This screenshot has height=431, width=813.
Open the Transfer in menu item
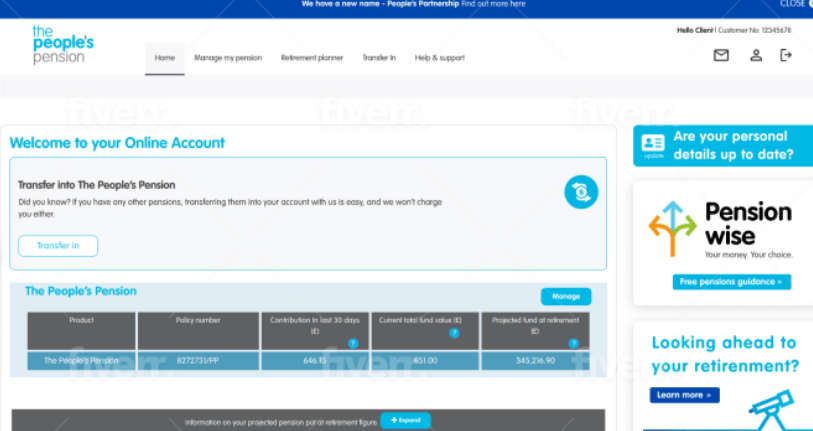[x=379, y=58]
